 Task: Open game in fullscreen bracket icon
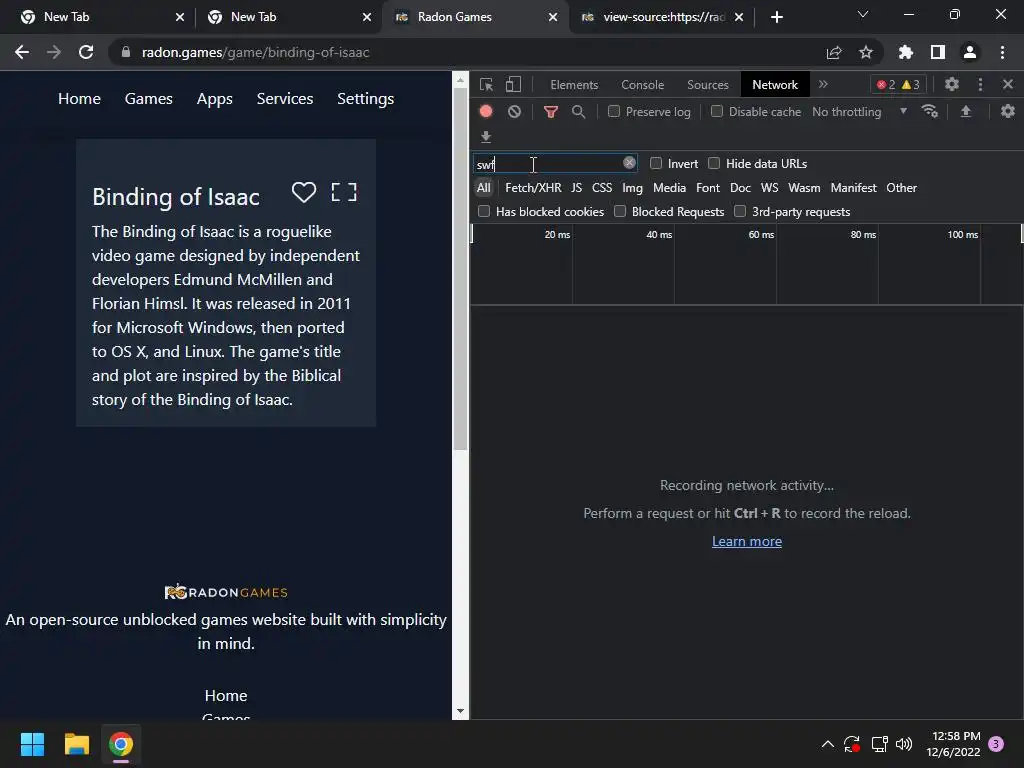[x=344, y=192]
